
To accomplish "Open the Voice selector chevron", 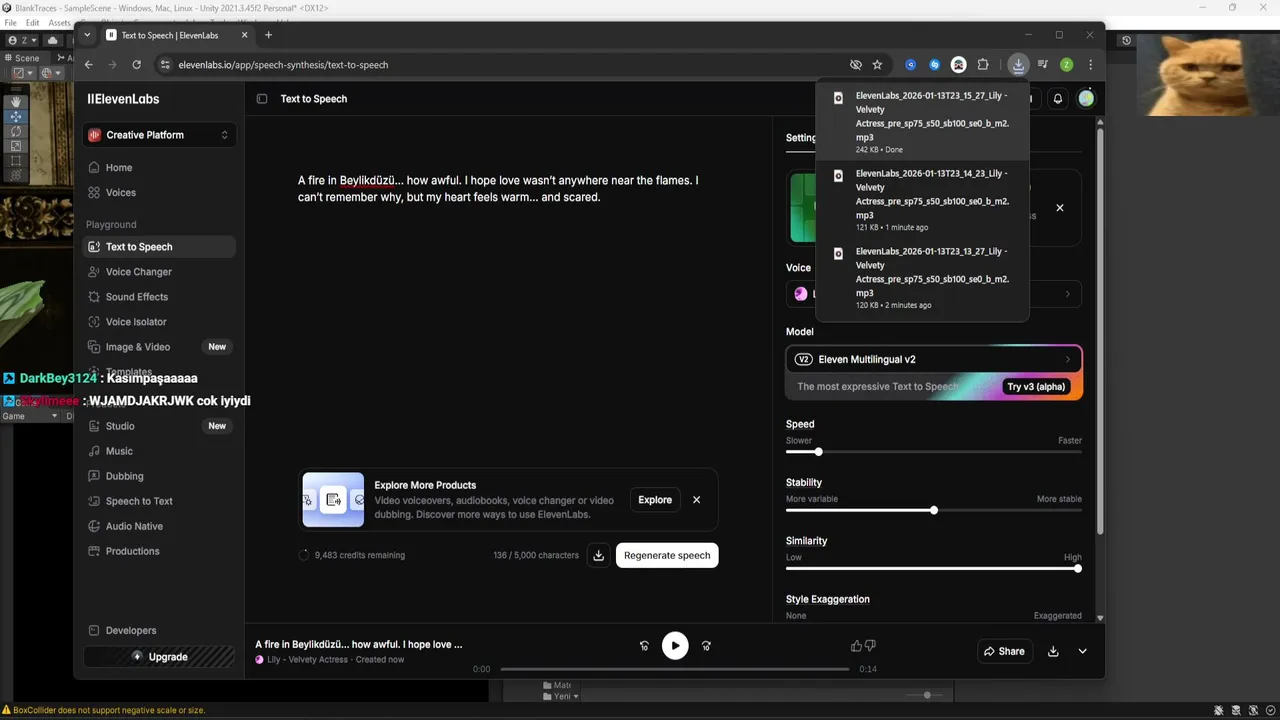I will [x=1067, y=294].
